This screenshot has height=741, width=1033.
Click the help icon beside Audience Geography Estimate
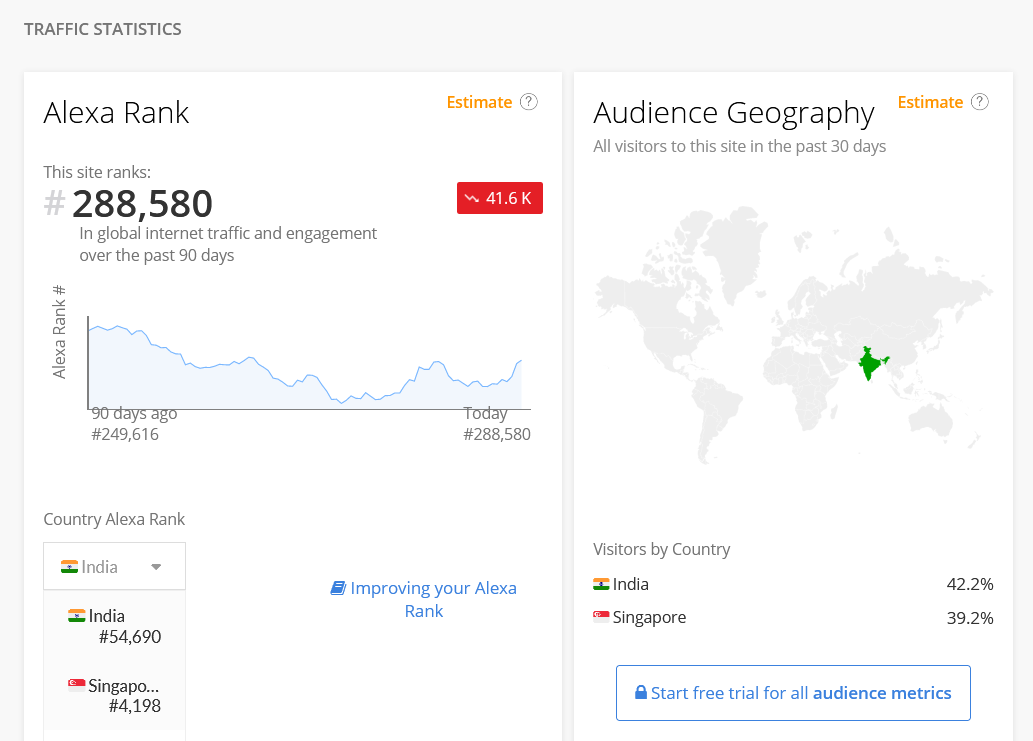[x=980, y=102]
